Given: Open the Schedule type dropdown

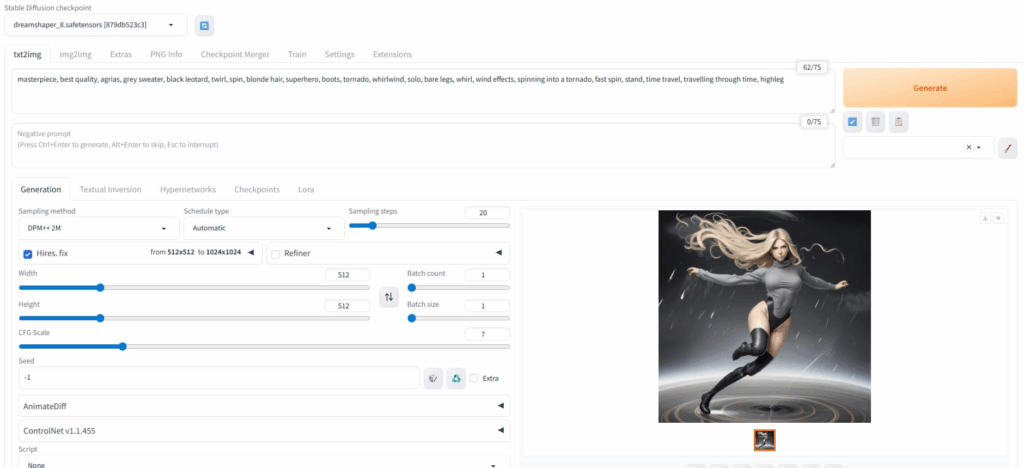Looking at the screenshot, I should [262, 228].
